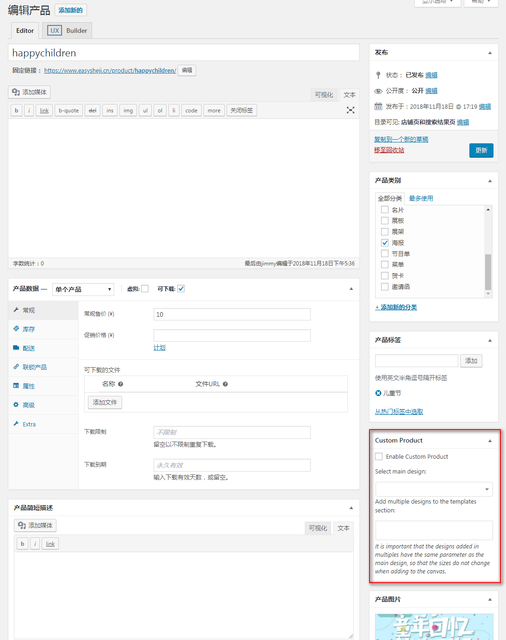The width and height of the screenshot is (506, 640).
Task: Collapse the 产品类别 categories panel
Action: pos(490,180)
